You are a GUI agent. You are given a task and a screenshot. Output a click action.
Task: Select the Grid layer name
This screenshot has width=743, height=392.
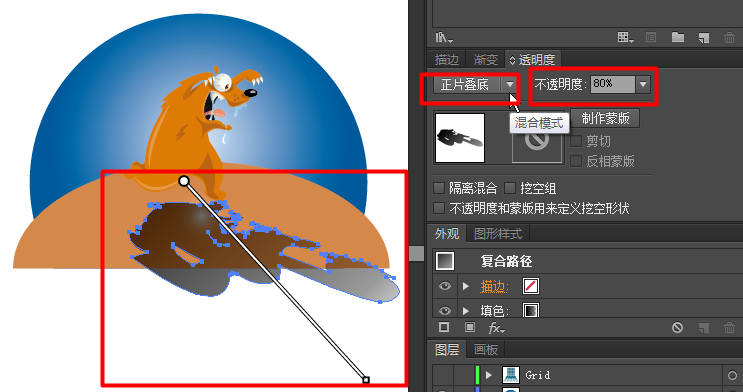coord(537,375)
